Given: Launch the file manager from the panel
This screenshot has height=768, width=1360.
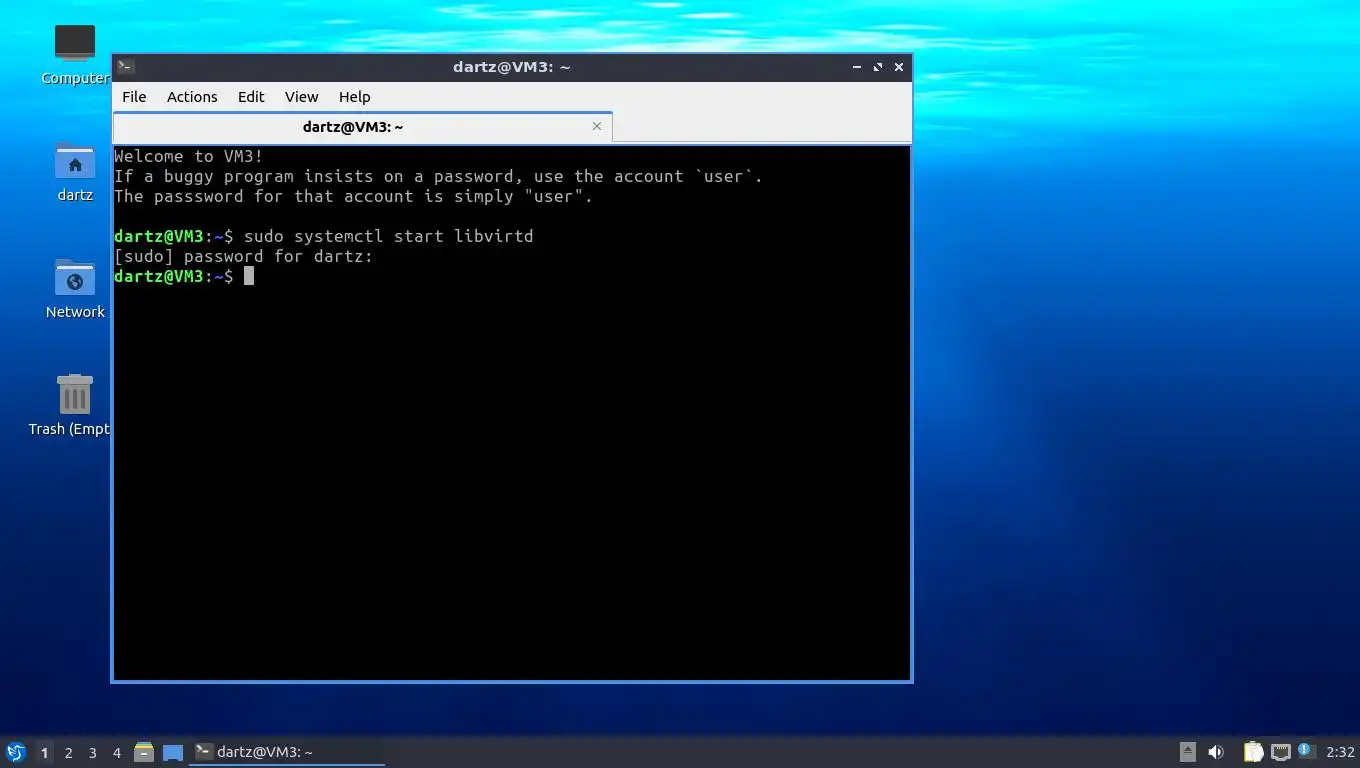Looking at the screenshot, I should coord(144,752).
